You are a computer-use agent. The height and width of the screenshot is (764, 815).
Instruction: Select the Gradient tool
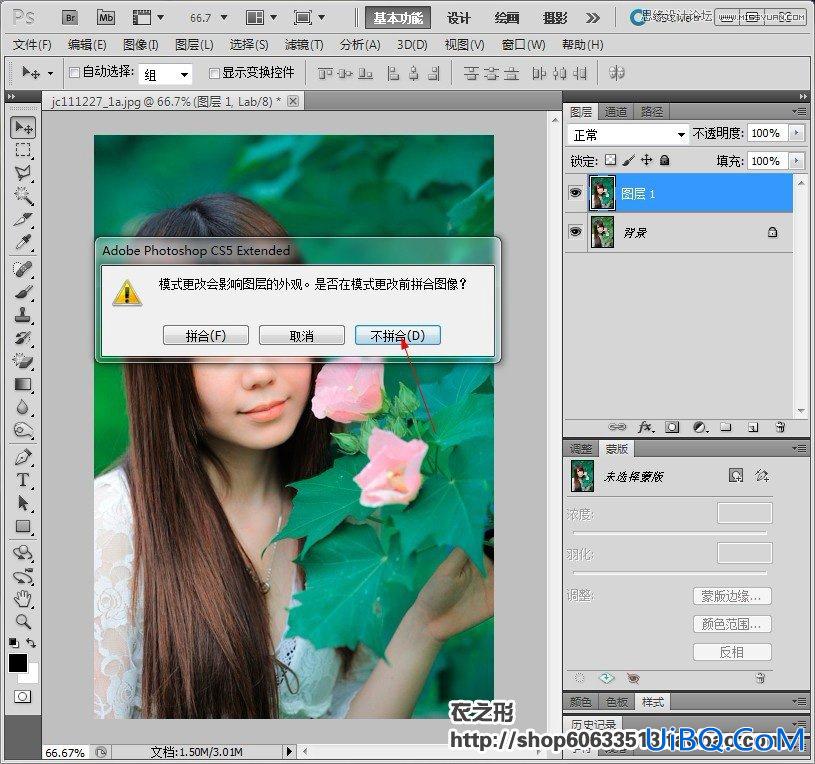pos(23,384)
